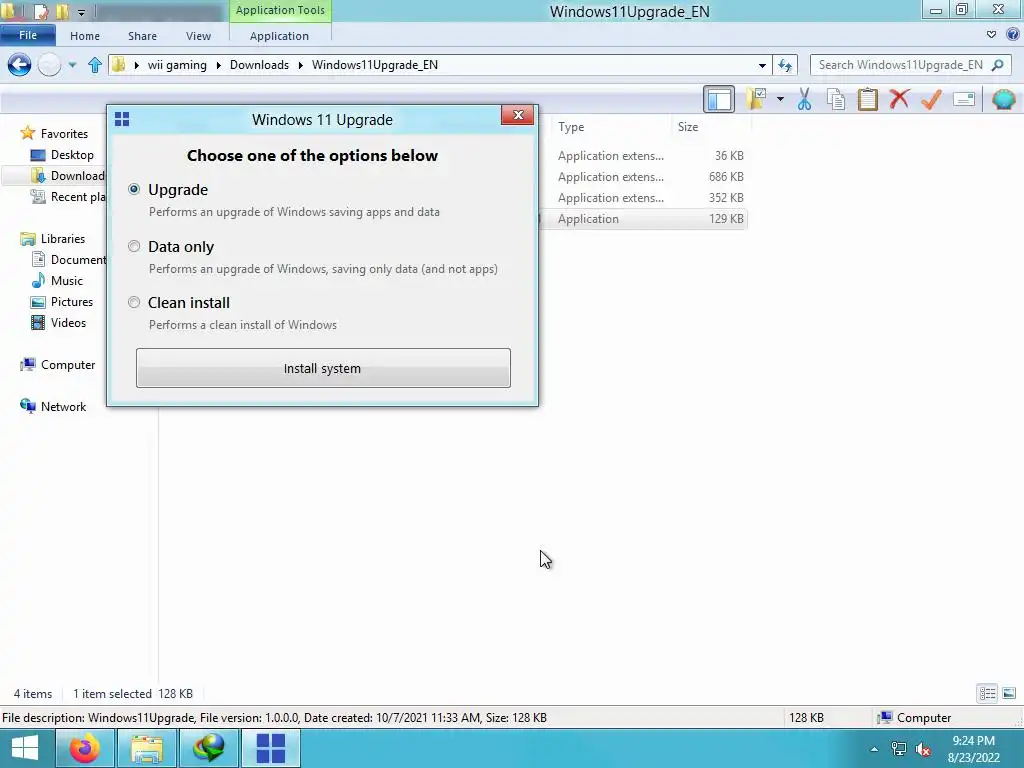
Task: Click the Paste clipboard icon
Action: click(867, 99)
